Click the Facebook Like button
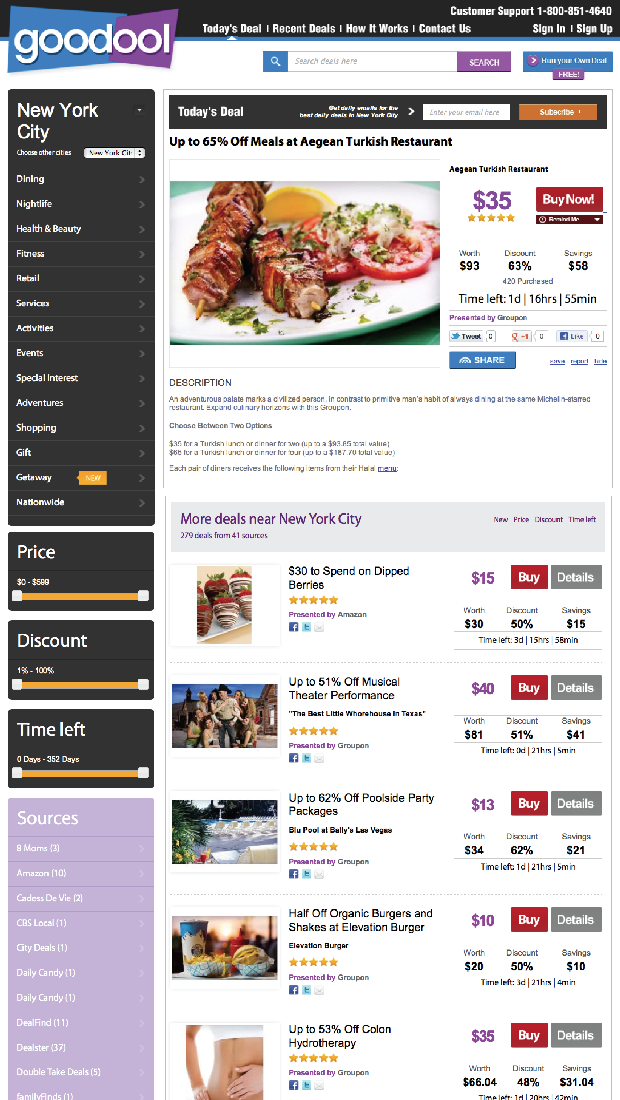 pyautogui.click(x=572, y=337)
